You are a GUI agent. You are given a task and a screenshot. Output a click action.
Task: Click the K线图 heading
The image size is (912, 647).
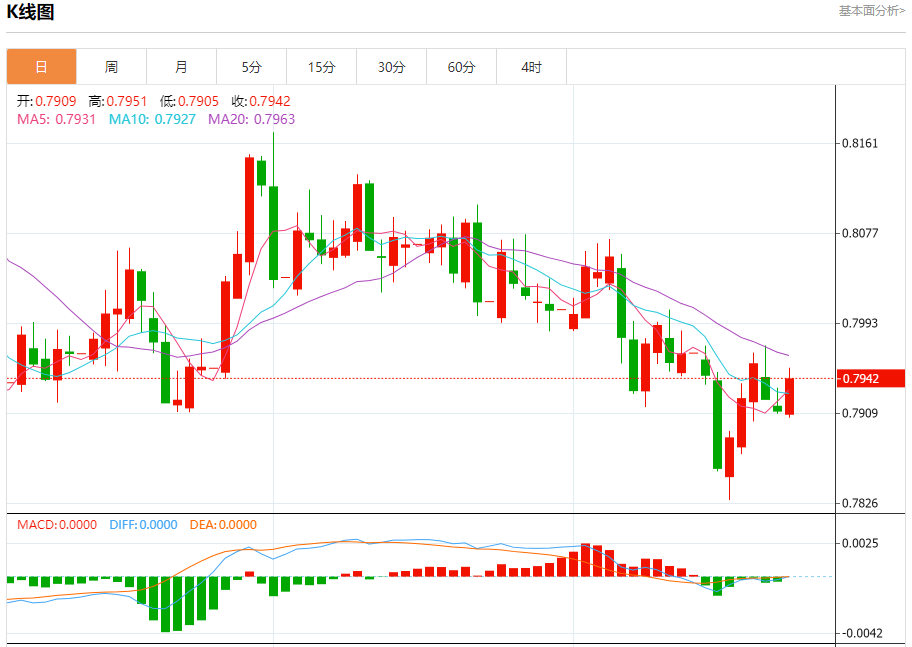coord(30,12)
